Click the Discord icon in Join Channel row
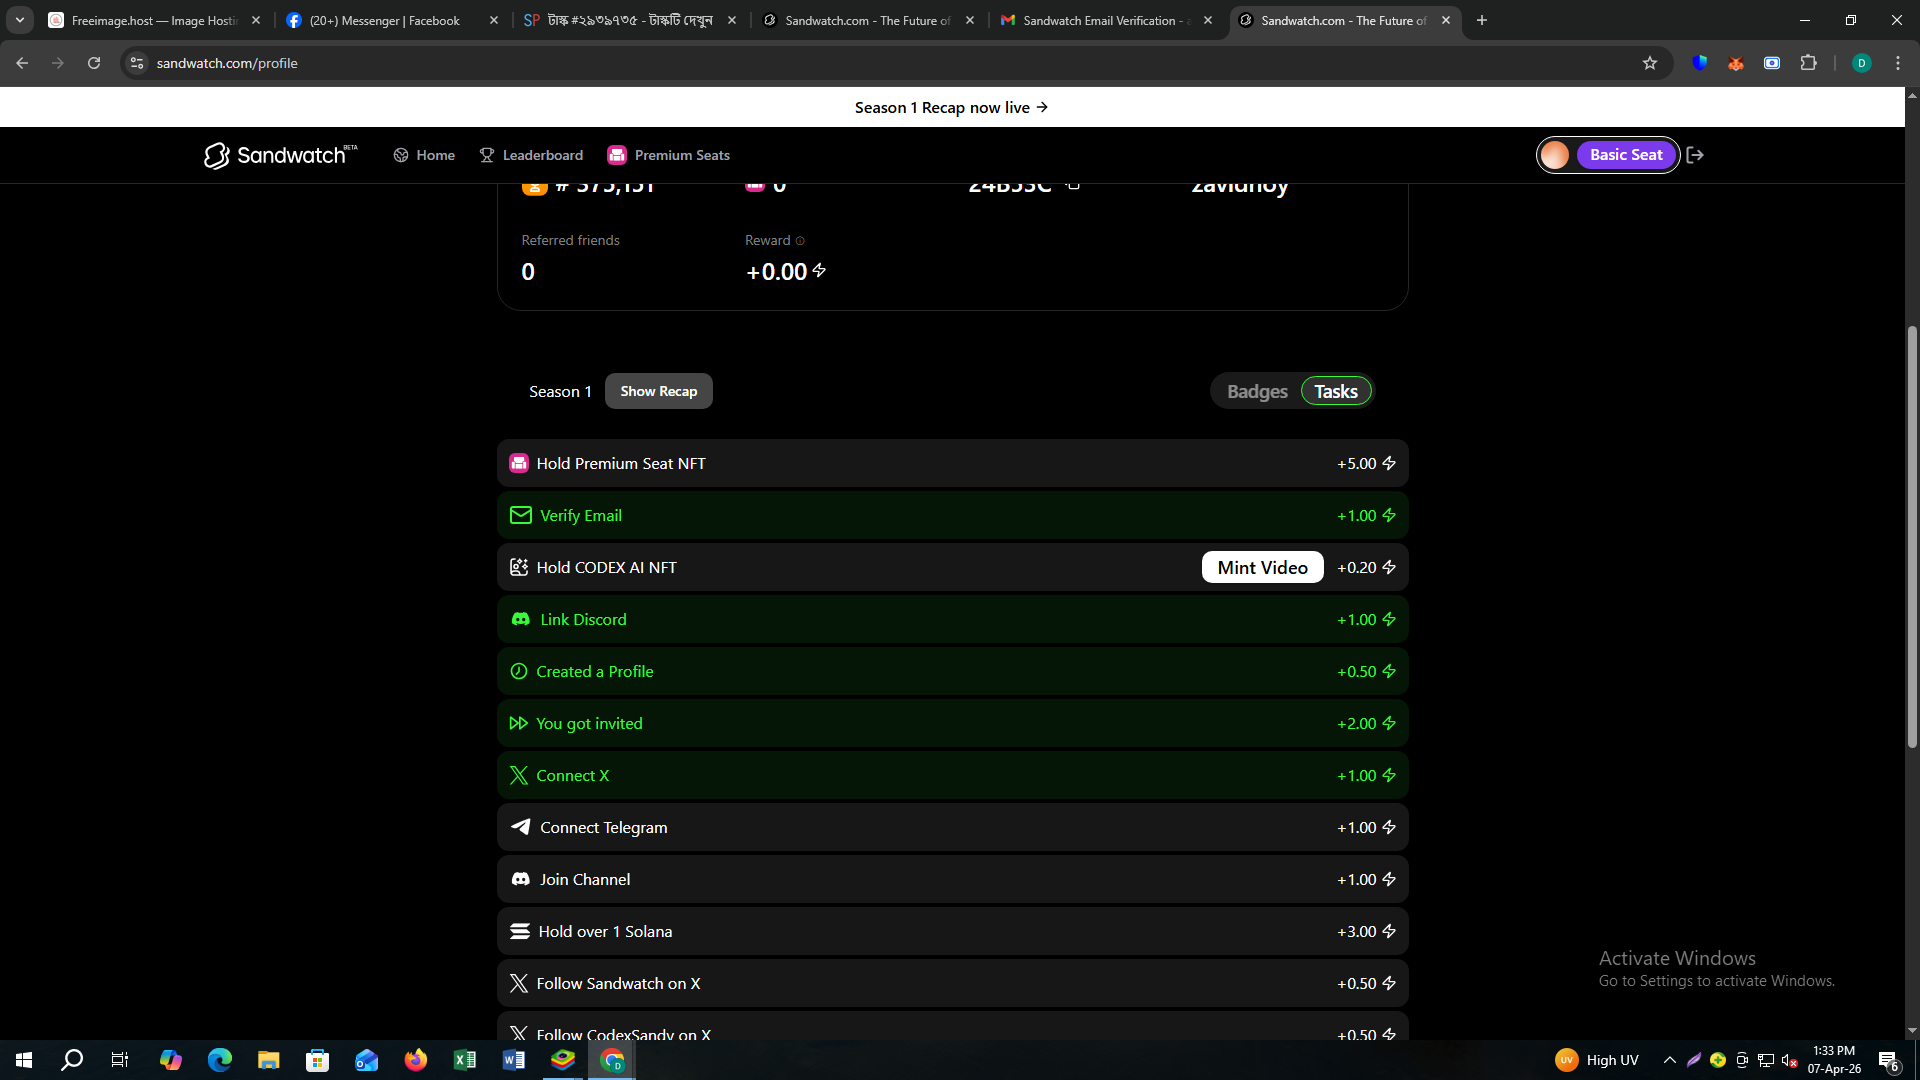This screenshot has width=1920, height=1080. [x=520, y=879]
